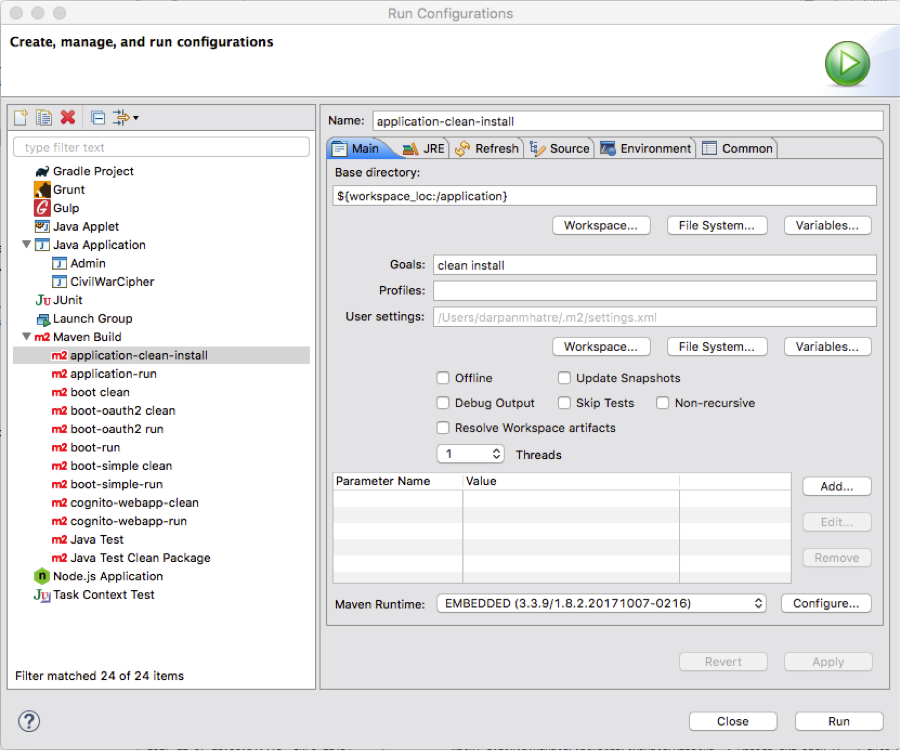Enable the Skip Tests checkbox
900x751 pixels.
pyautogui.click(x=564, y=403)
